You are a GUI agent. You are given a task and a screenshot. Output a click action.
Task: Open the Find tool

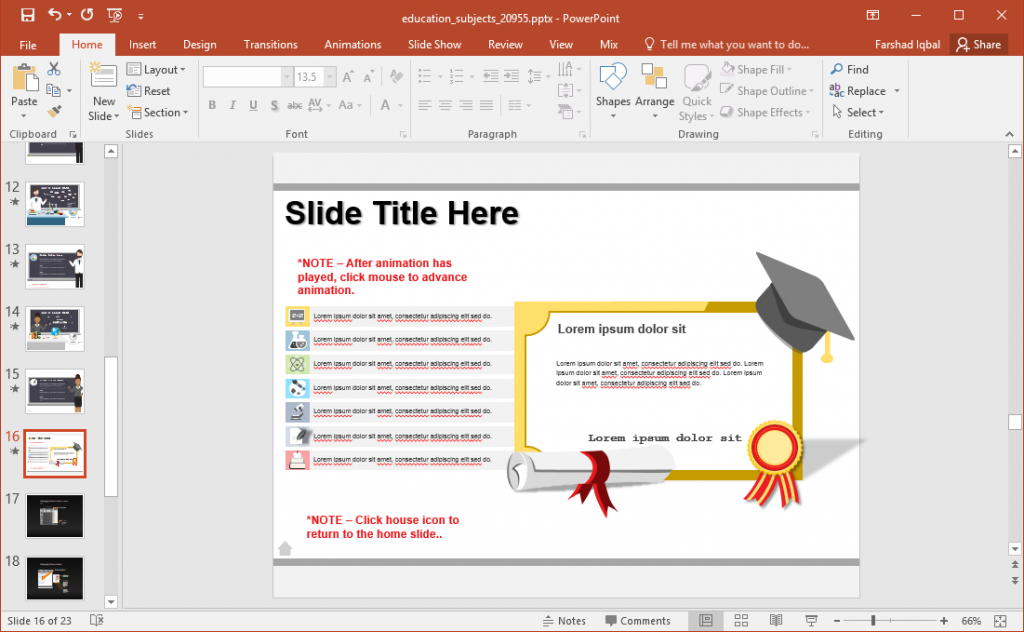click(x=849, y=69)
